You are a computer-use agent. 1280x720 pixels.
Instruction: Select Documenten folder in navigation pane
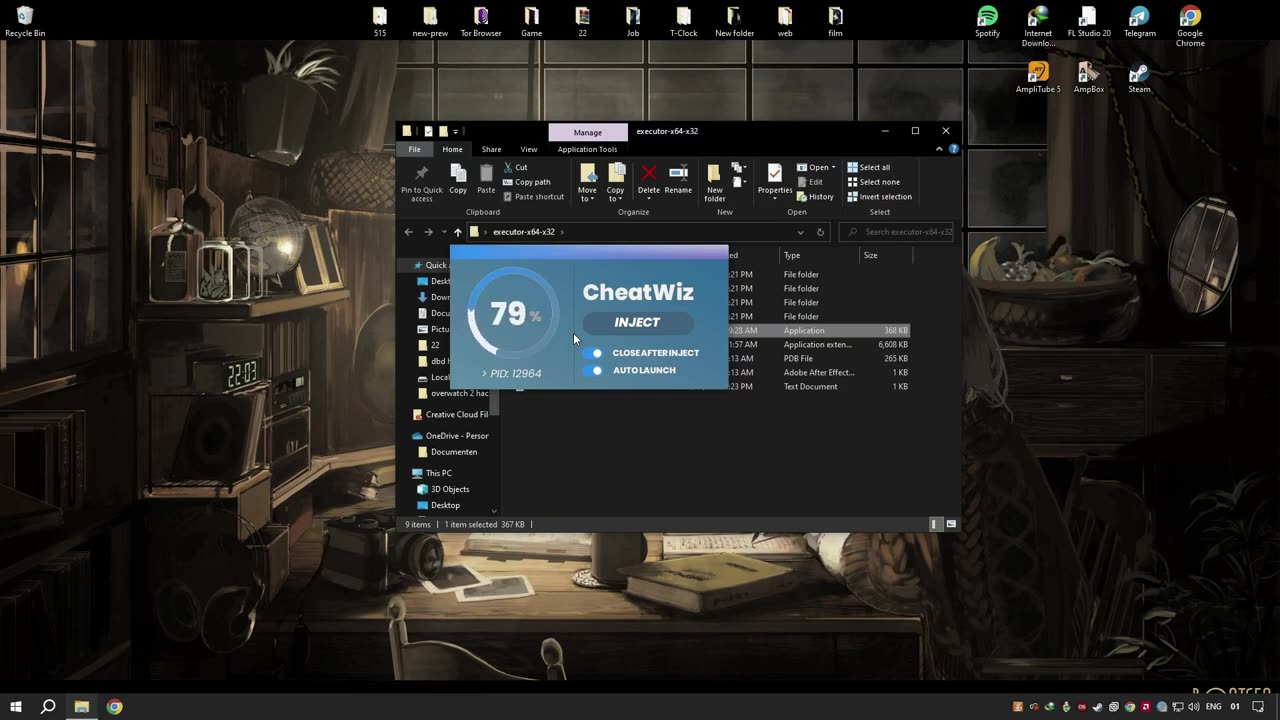tap(447, 452)
